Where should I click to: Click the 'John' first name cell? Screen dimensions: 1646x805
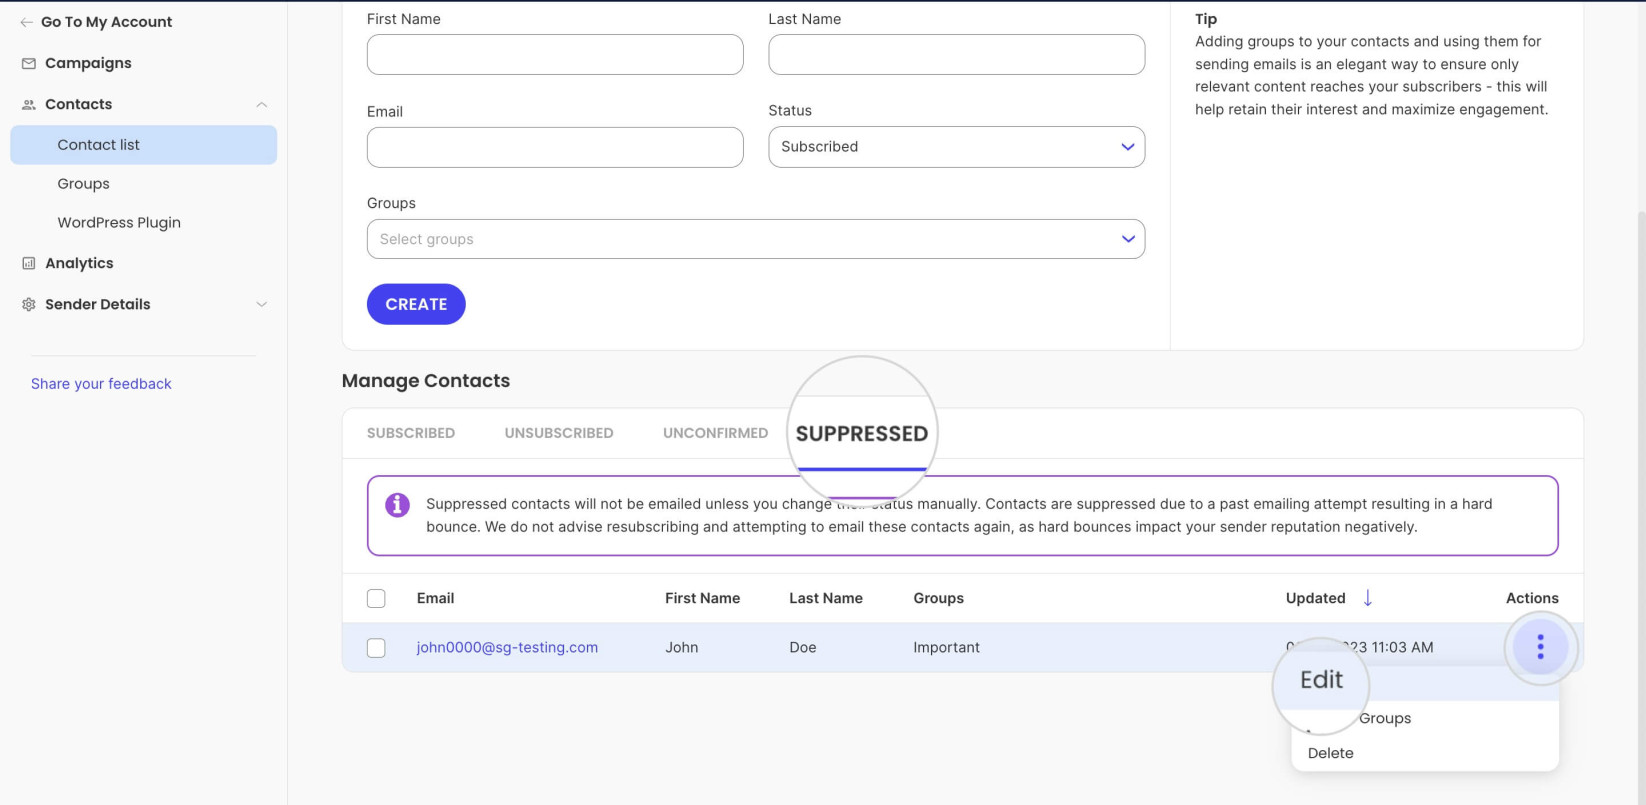[681, 647]
